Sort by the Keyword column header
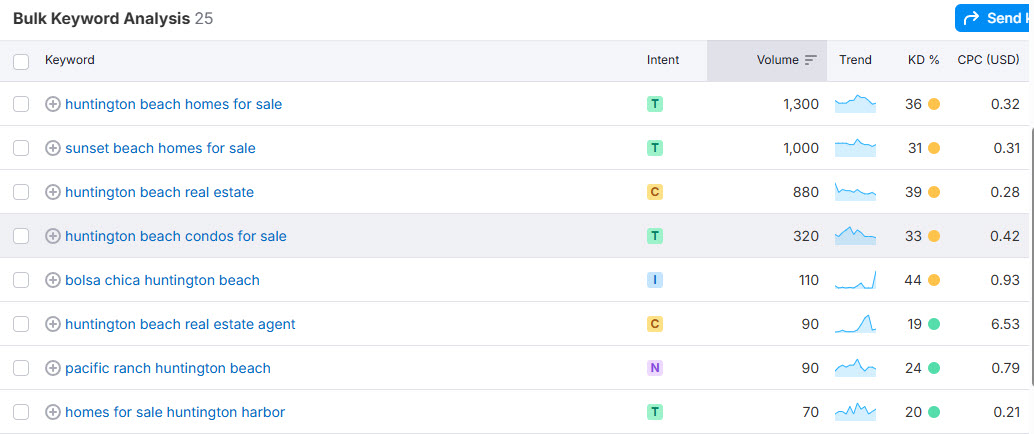This screenshot has width=1034, height=434. [70, 60]
